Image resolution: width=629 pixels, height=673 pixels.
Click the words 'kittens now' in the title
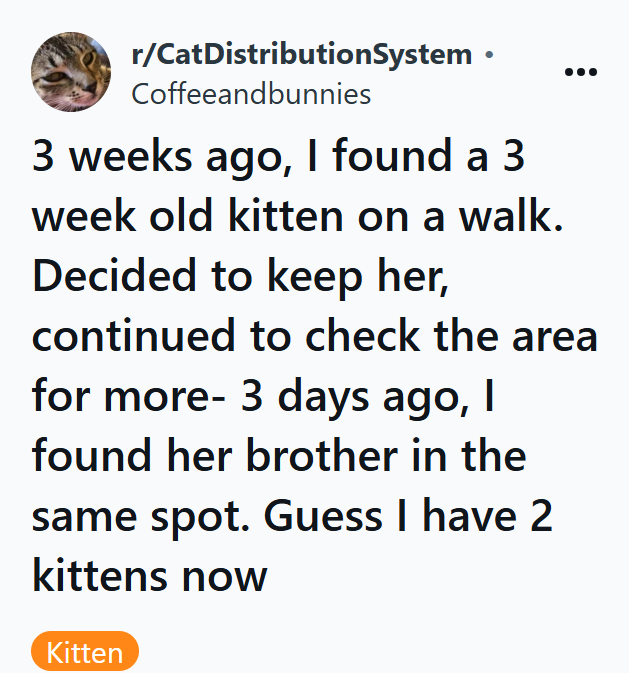pyautogui.click(x=150, y=577)
